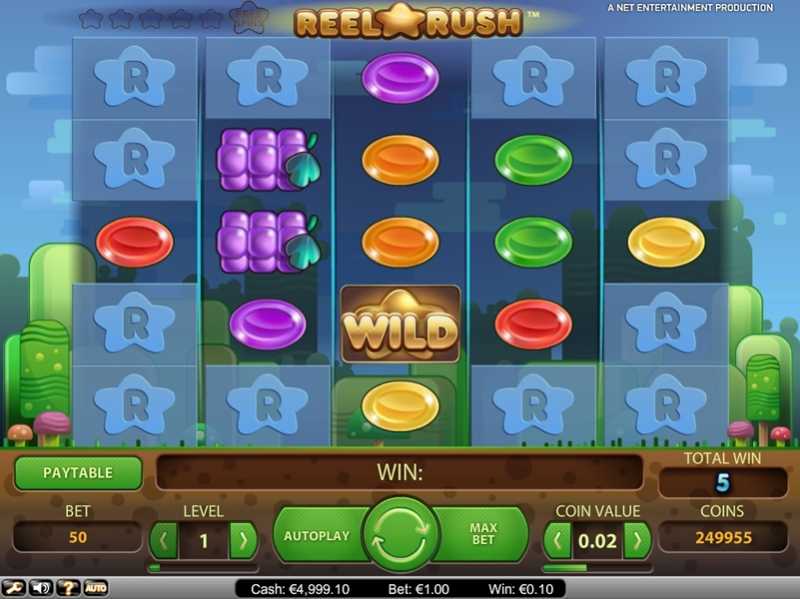Click the Reel Rush logo
This screenshot has width=800, height=599.
click(408, 21)
